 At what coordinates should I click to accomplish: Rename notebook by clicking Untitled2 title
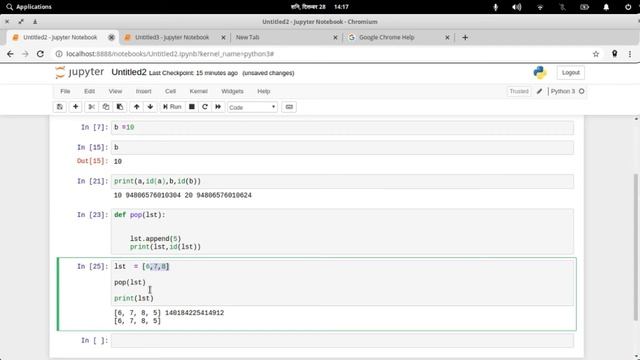tap(129, 72)
